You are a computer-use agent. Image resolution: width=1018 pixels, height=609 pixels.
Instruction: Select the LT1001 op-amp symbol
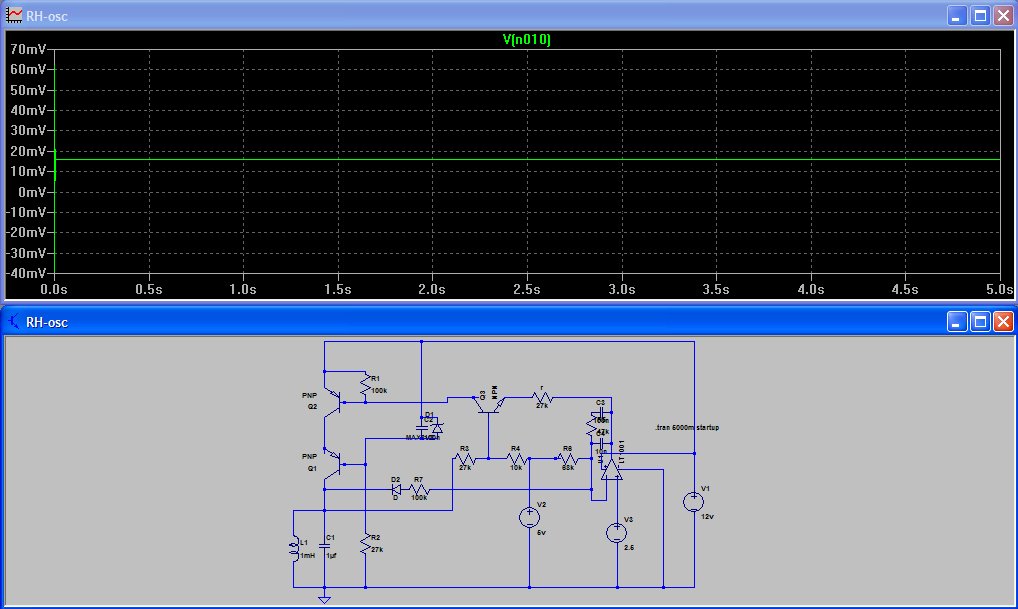pyautogui.click(x=611, y=469)
